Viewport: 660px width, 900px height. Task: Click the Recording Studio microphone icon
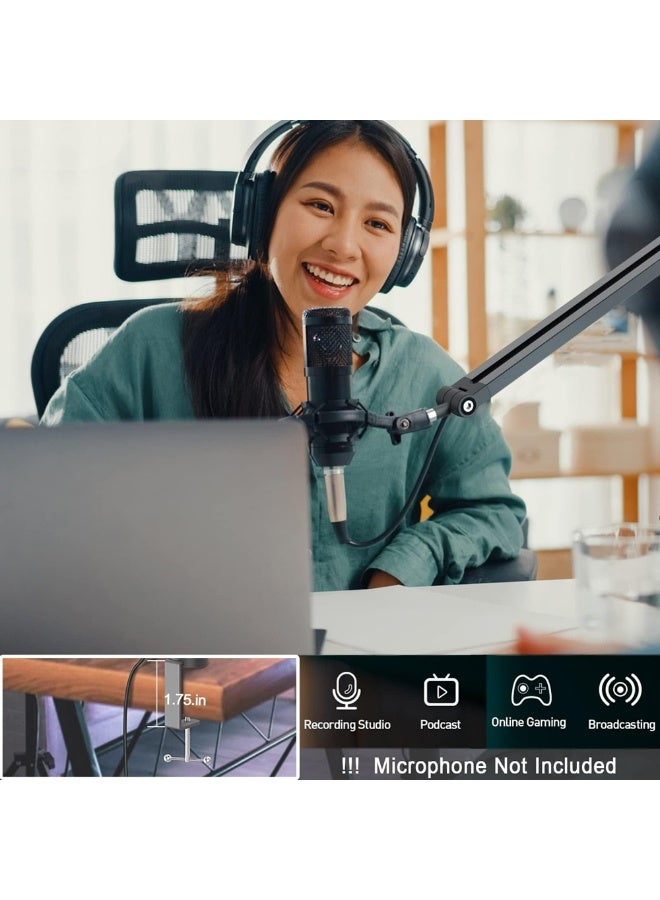pos(347,690)
